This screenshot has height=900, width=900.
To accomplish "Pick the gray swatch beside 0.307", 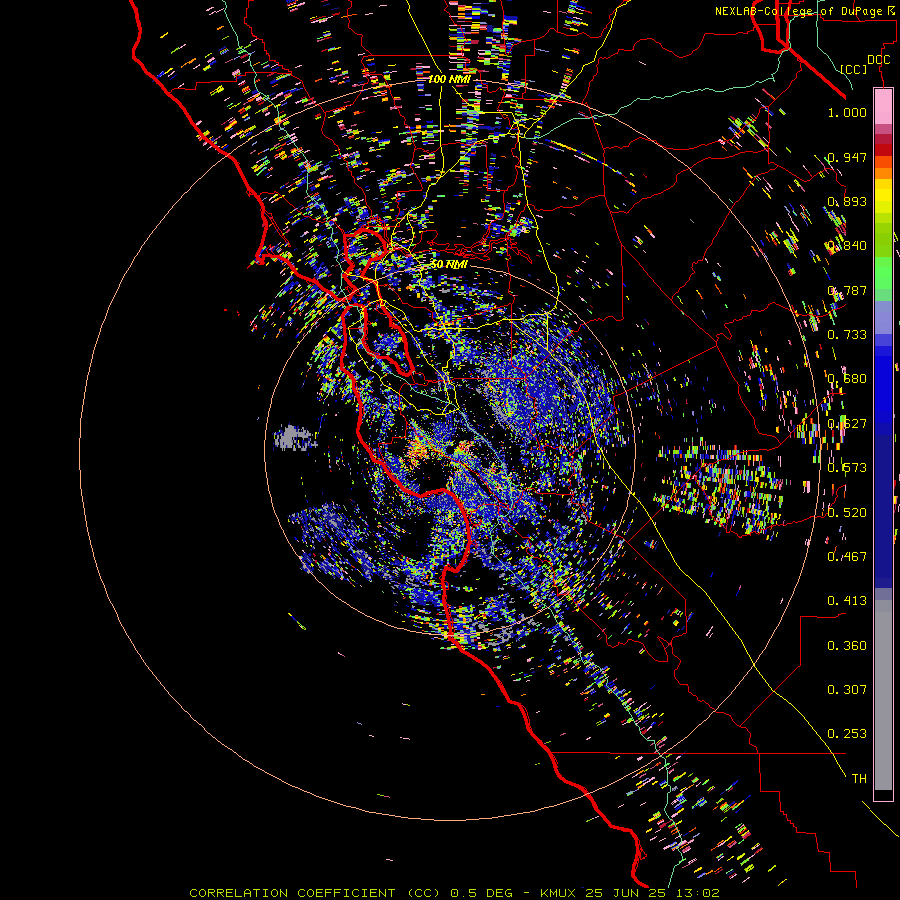I will click(x=883, y=695).
